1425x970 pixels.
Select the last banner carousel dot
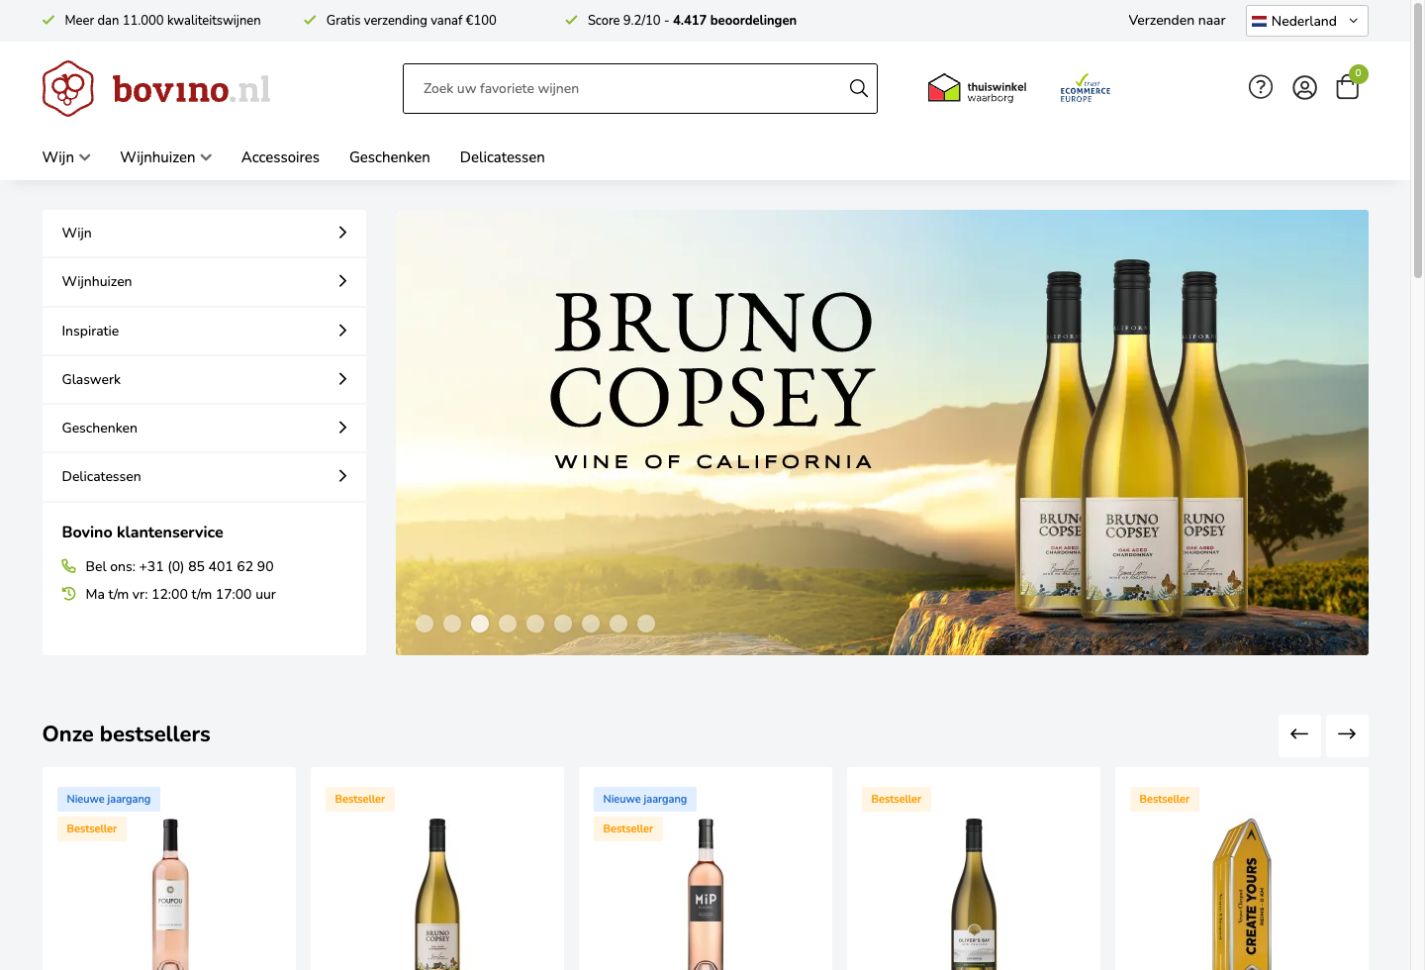click(646, 623)
